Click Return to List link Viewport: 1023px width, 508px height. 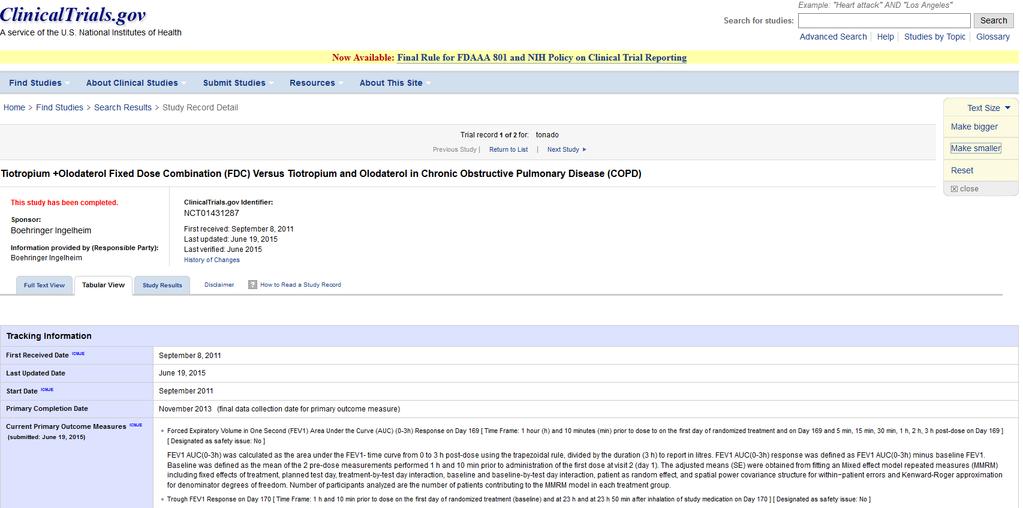pyautogui.click(x=508, y=150)
